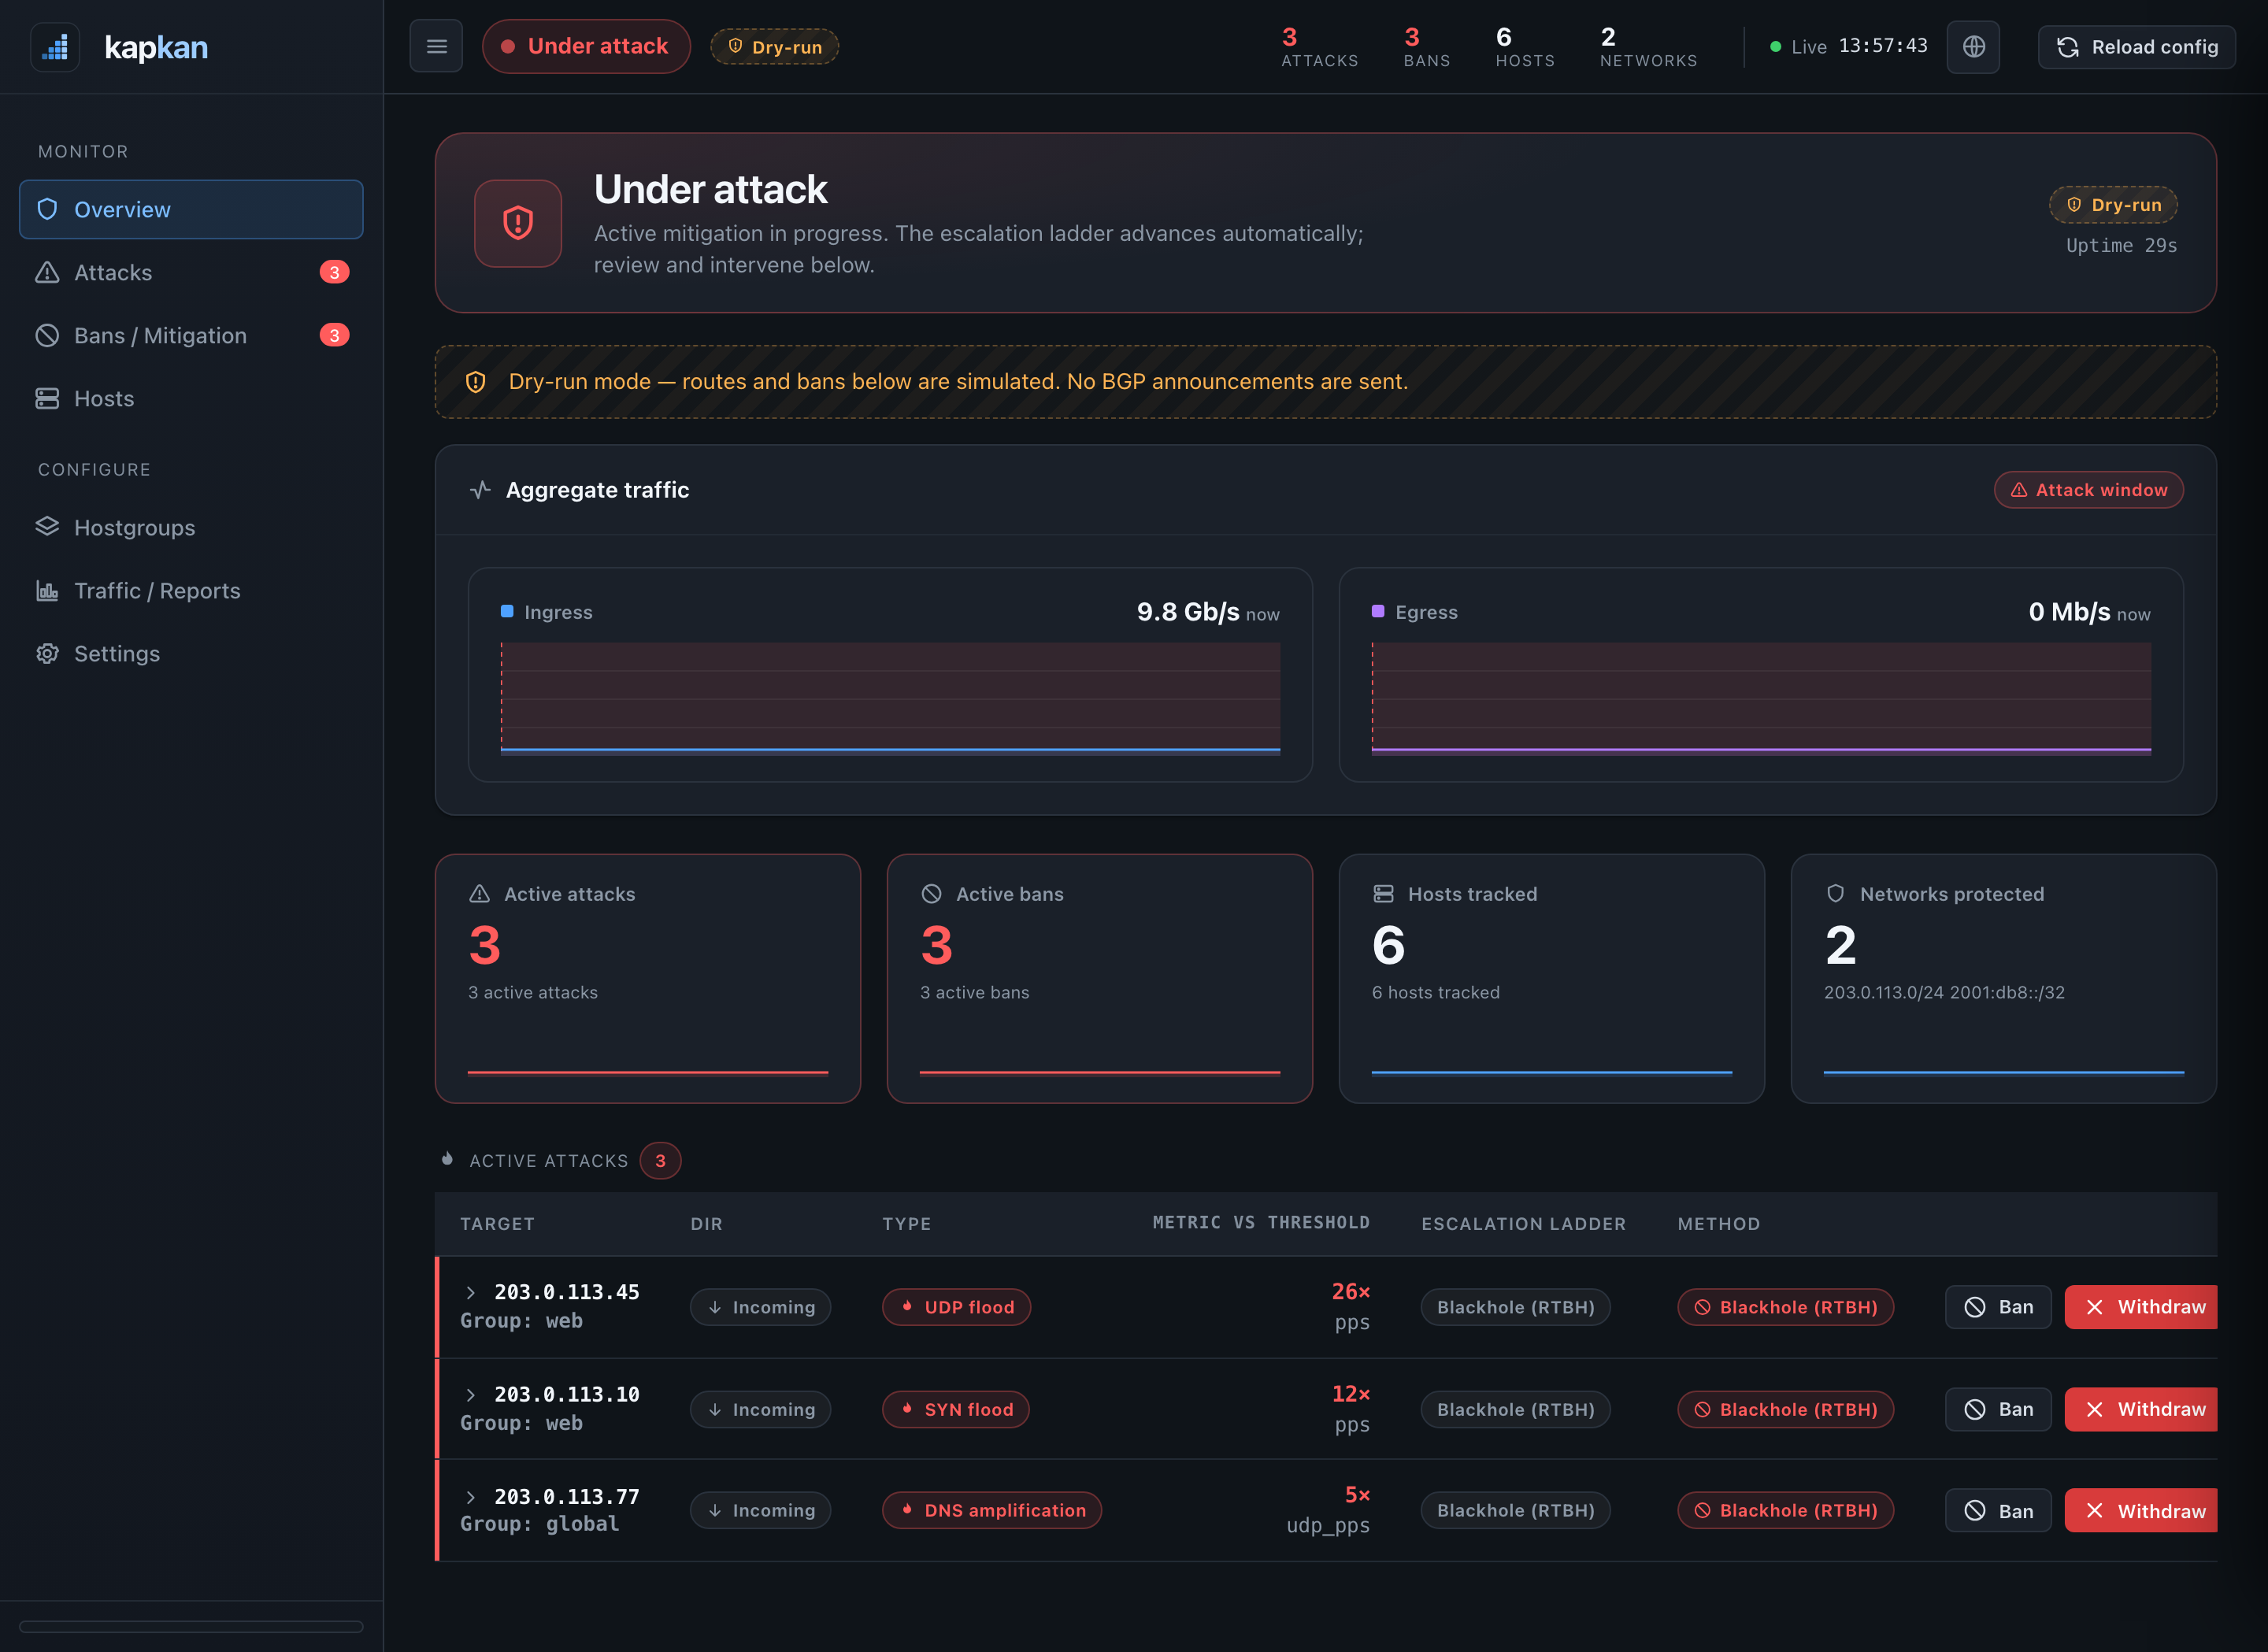Click the HOSTS counter in top bar
The height and width of the screenshot is (1652, 2268).
click(x=1525, y=47)
